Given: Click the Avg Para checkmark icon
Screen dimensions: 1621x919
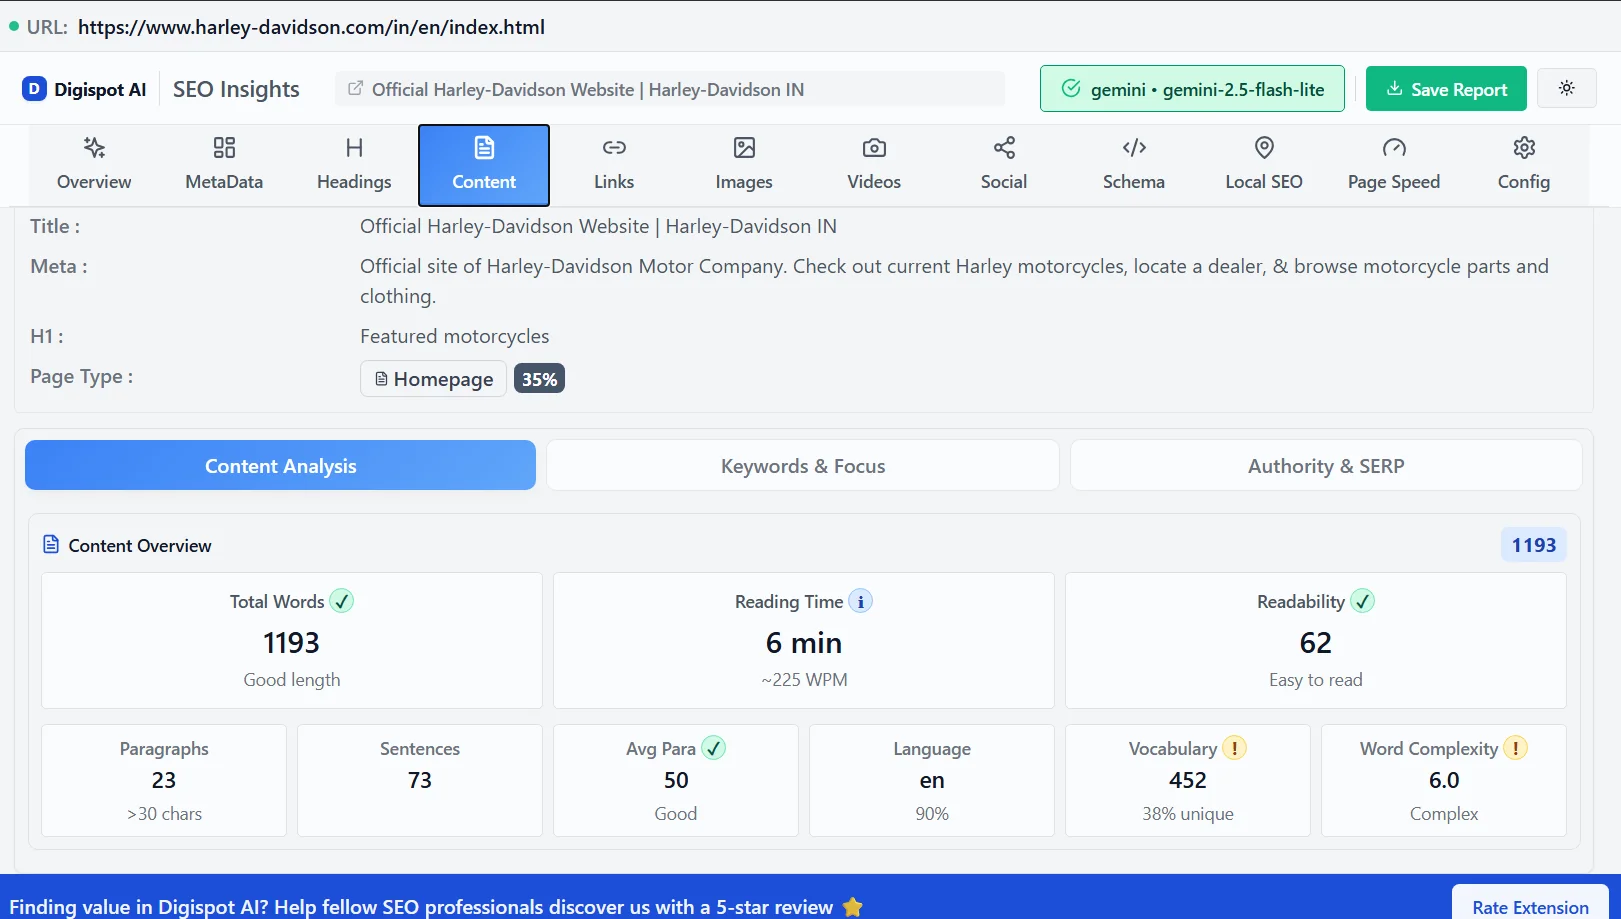Looking at the screenshot, I should click(713, 748).
